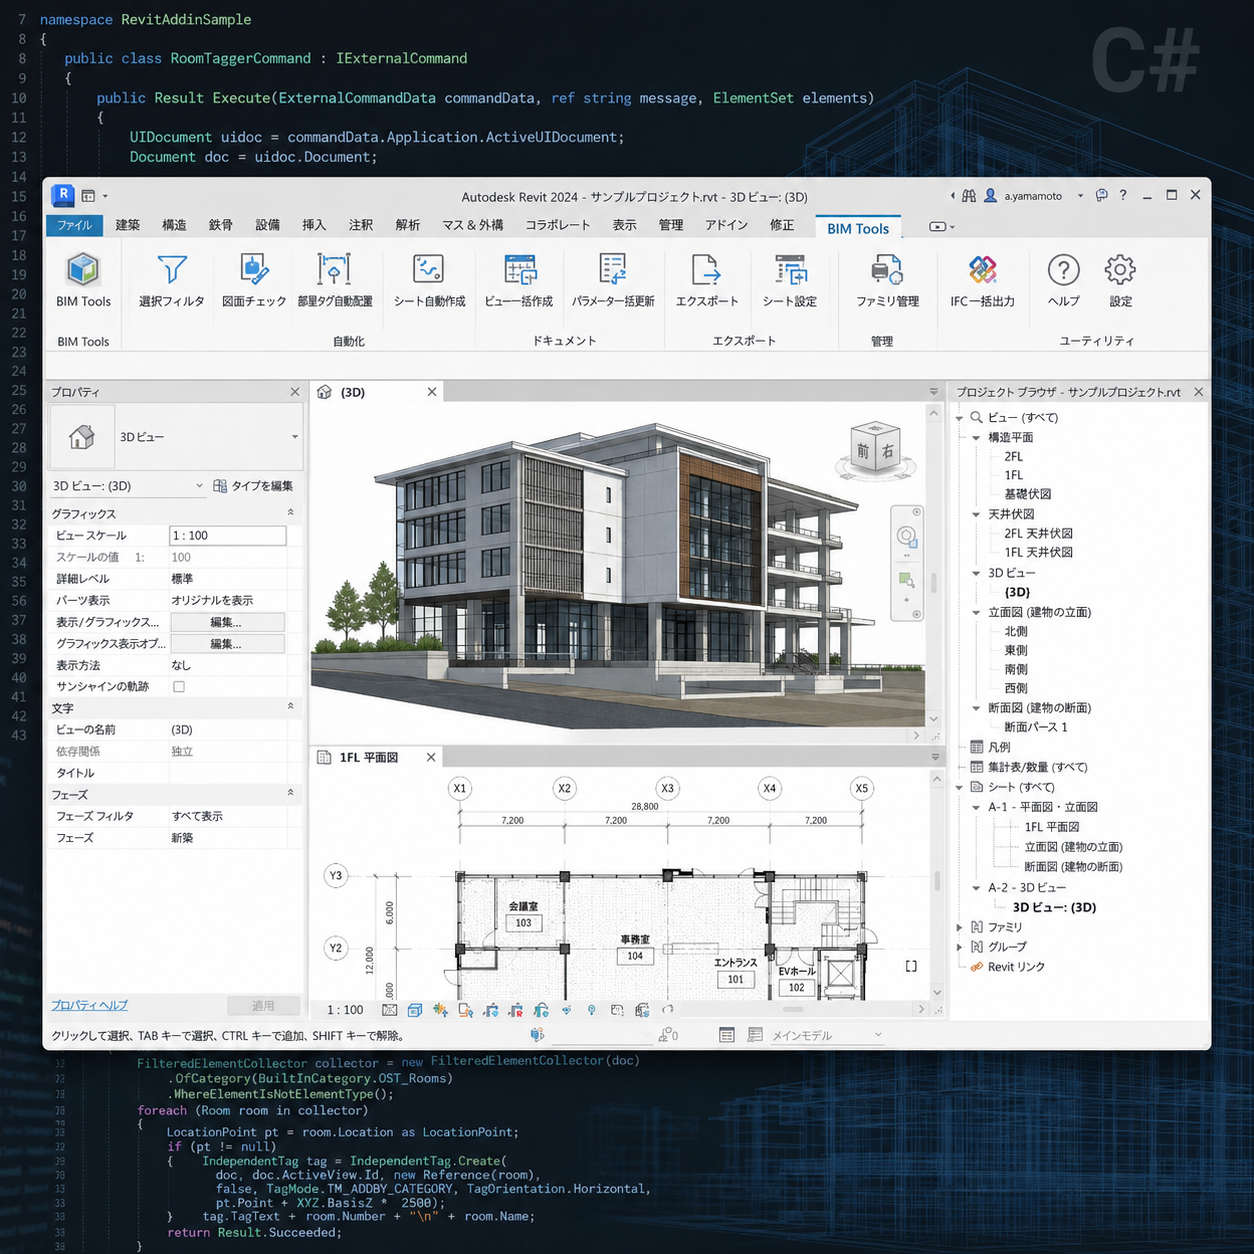This screenshot has height=1254, width=1254.
Task: Switch to the 構造 ribbon tab
Action: click(174, 225)
